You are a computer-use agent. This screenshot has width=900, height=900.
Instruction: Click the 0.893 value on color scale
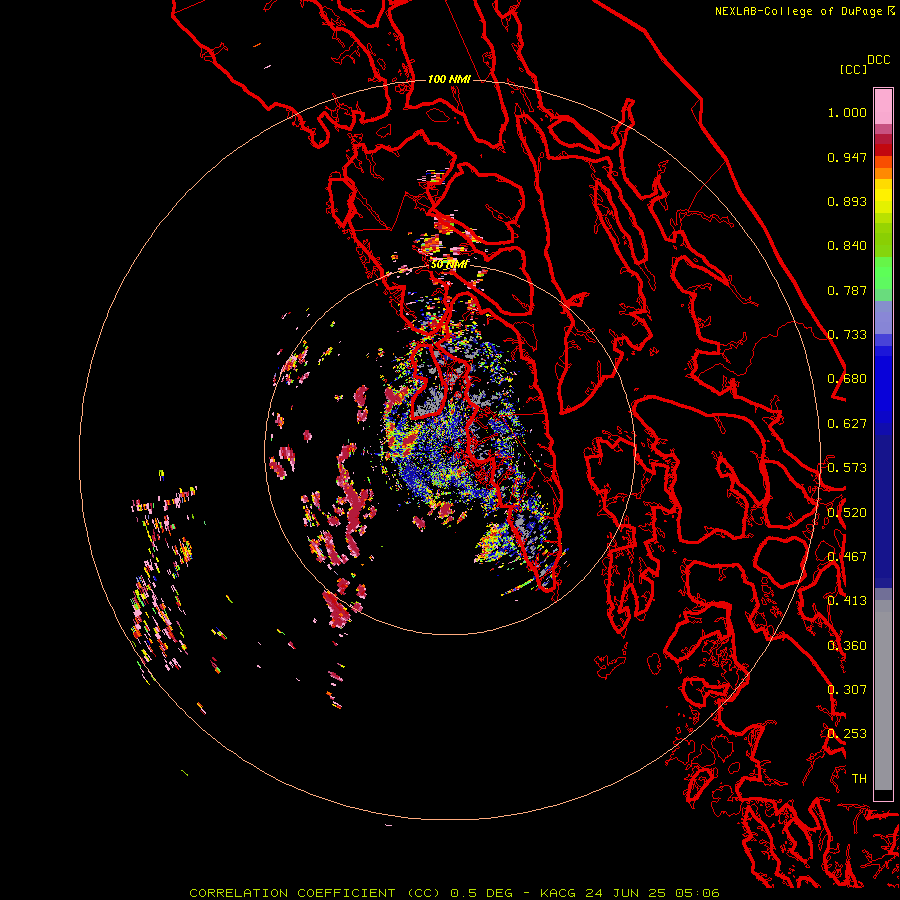coord(847,201)
